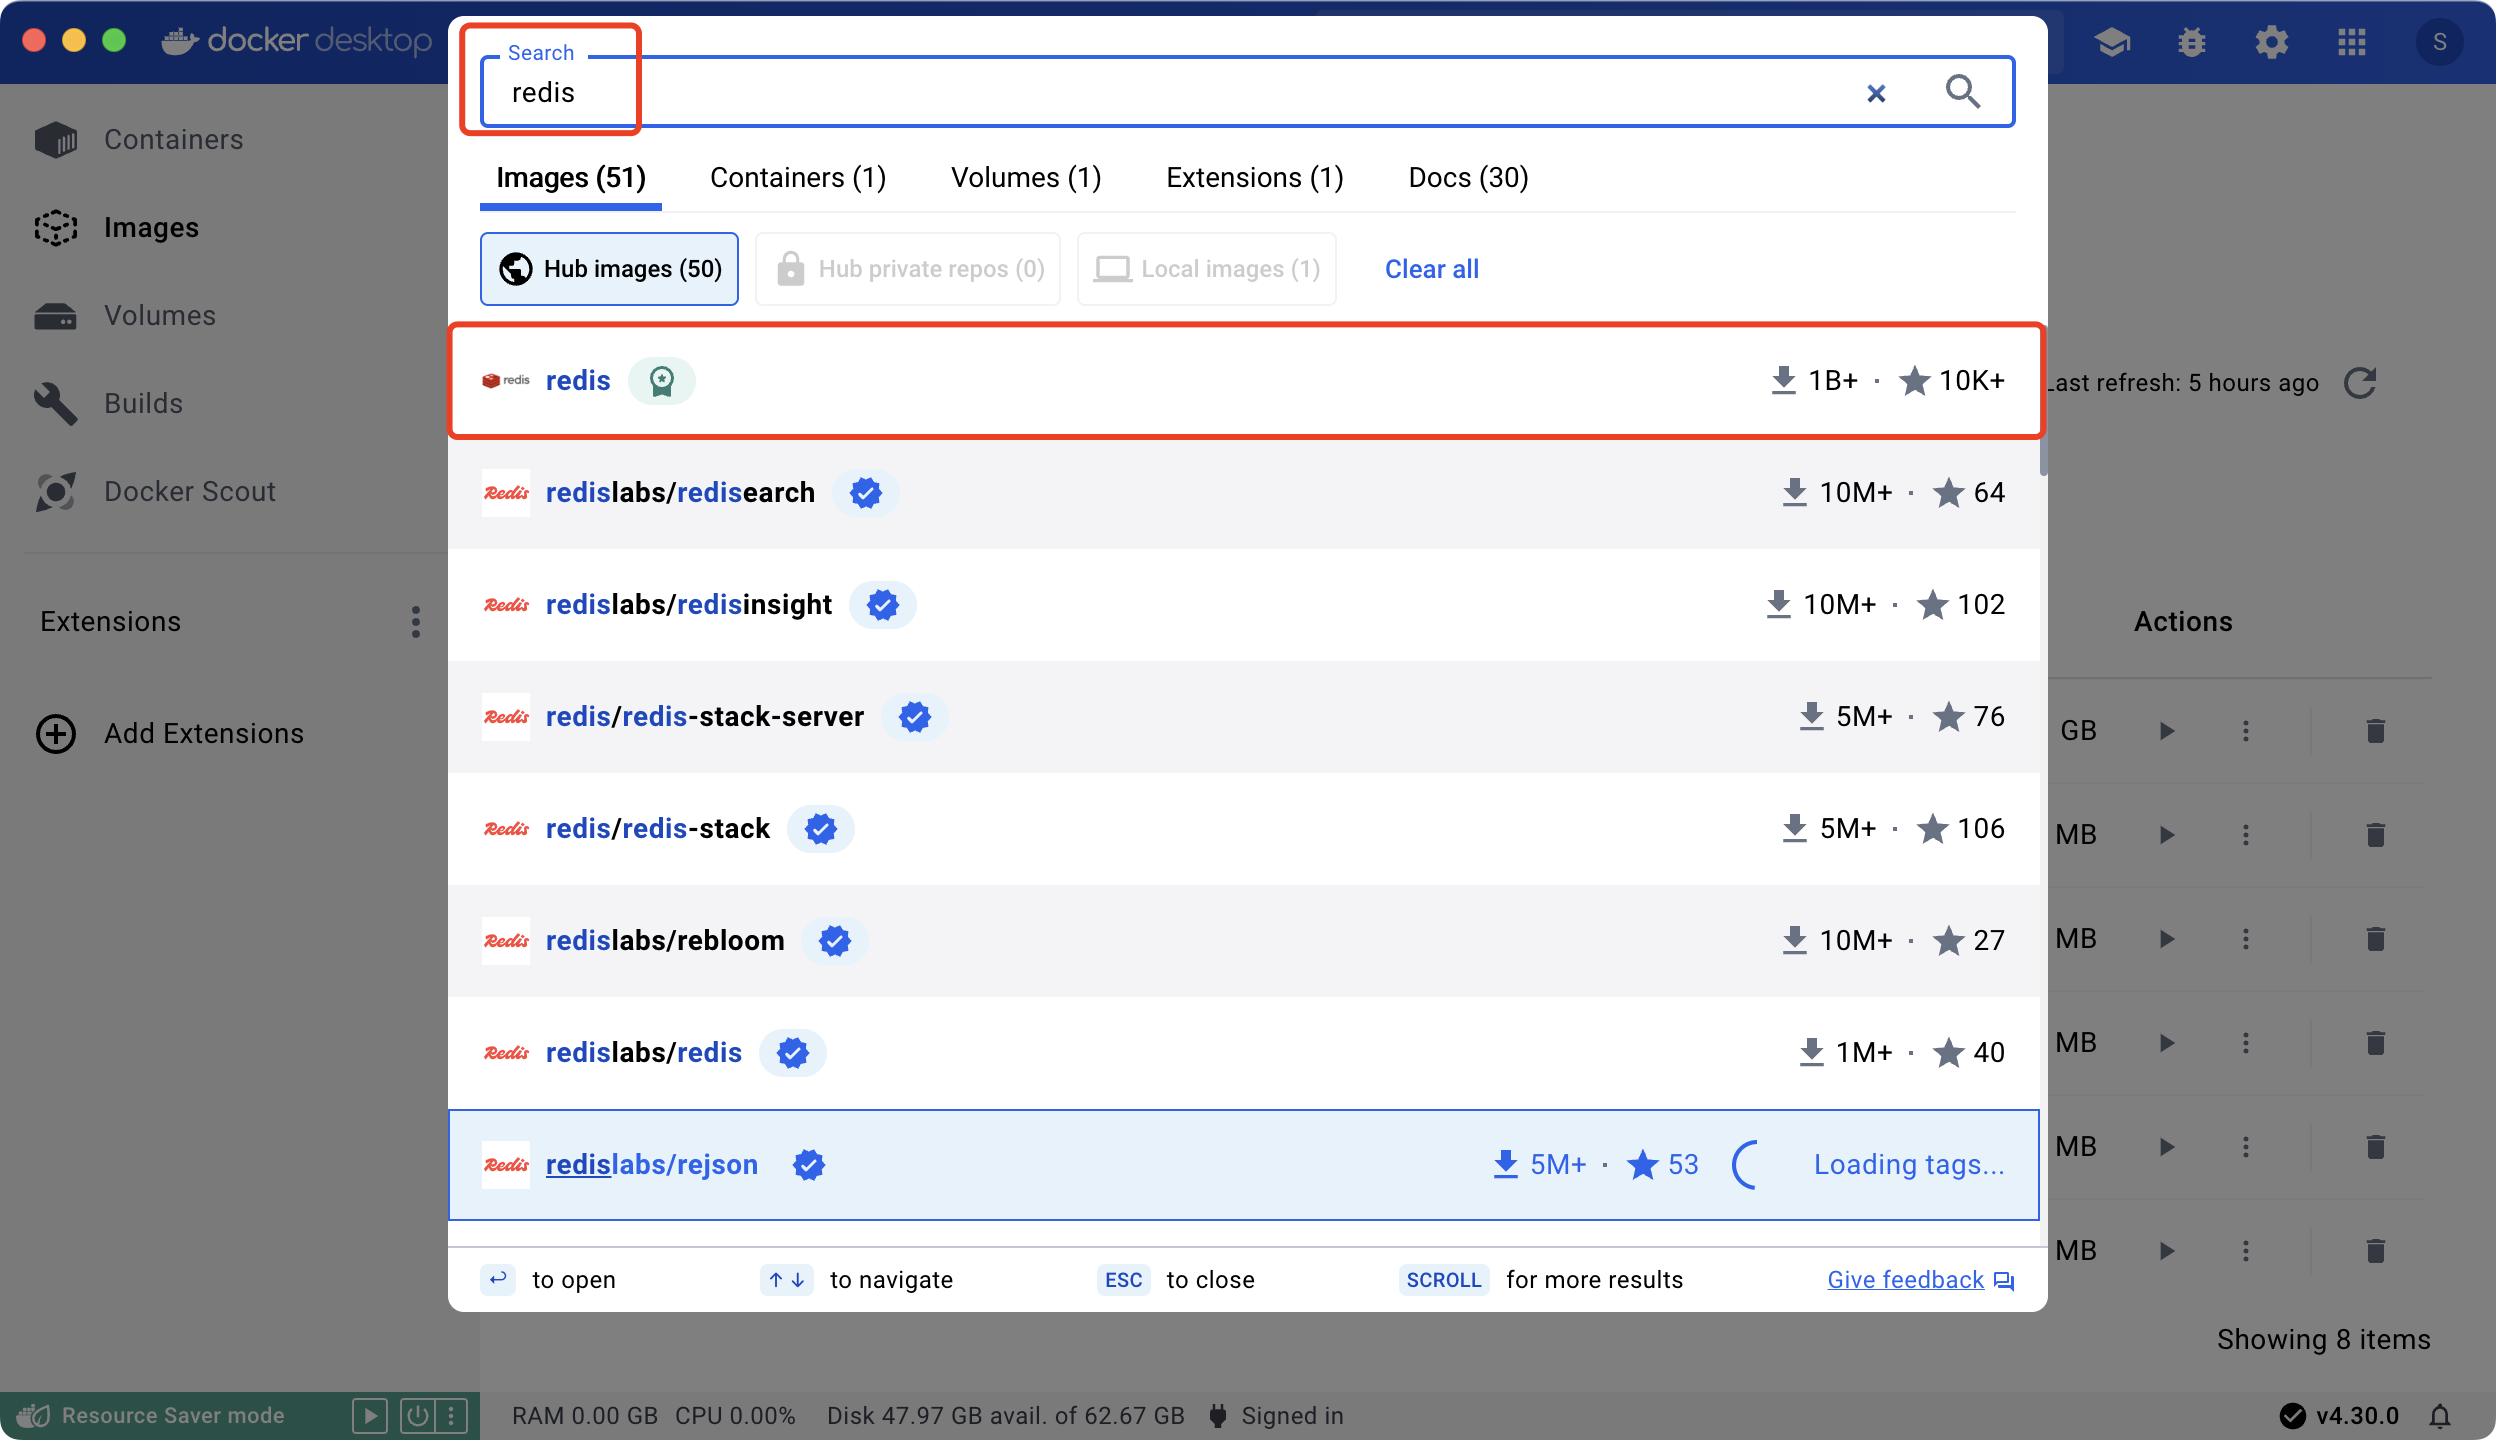
Task: Open redislabs/redisearch result
Action: (1244, 493)
